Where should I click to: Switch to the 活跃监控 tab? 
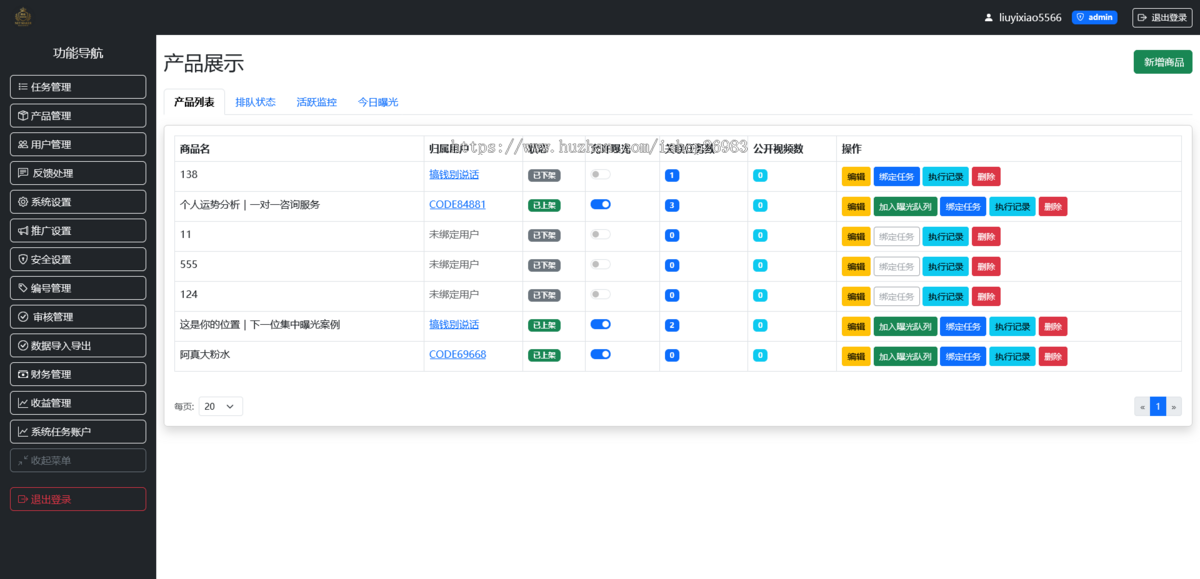tap(316, 102)
